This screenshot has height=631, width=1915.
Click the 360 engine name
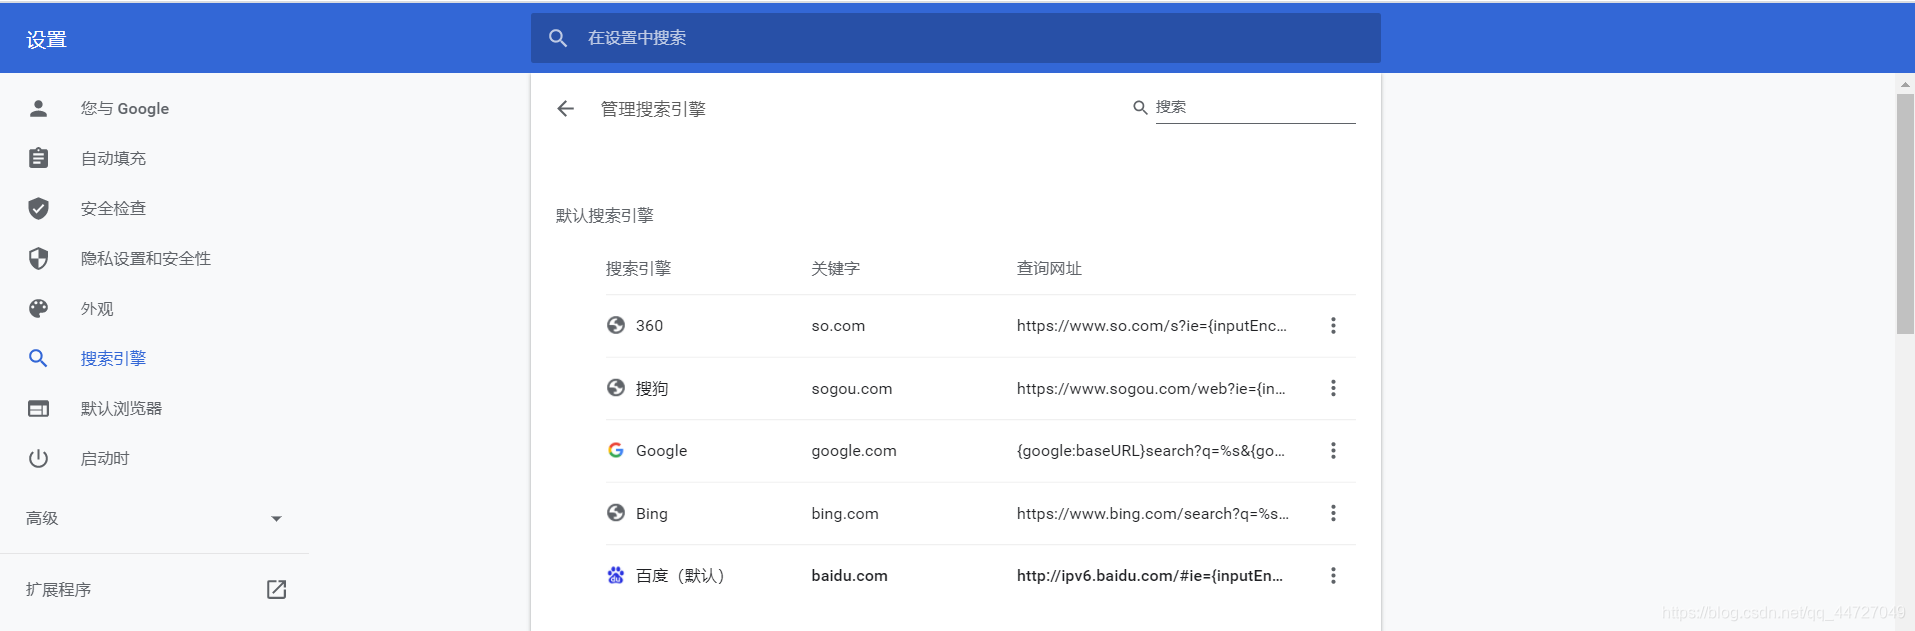tap(649, 326)
